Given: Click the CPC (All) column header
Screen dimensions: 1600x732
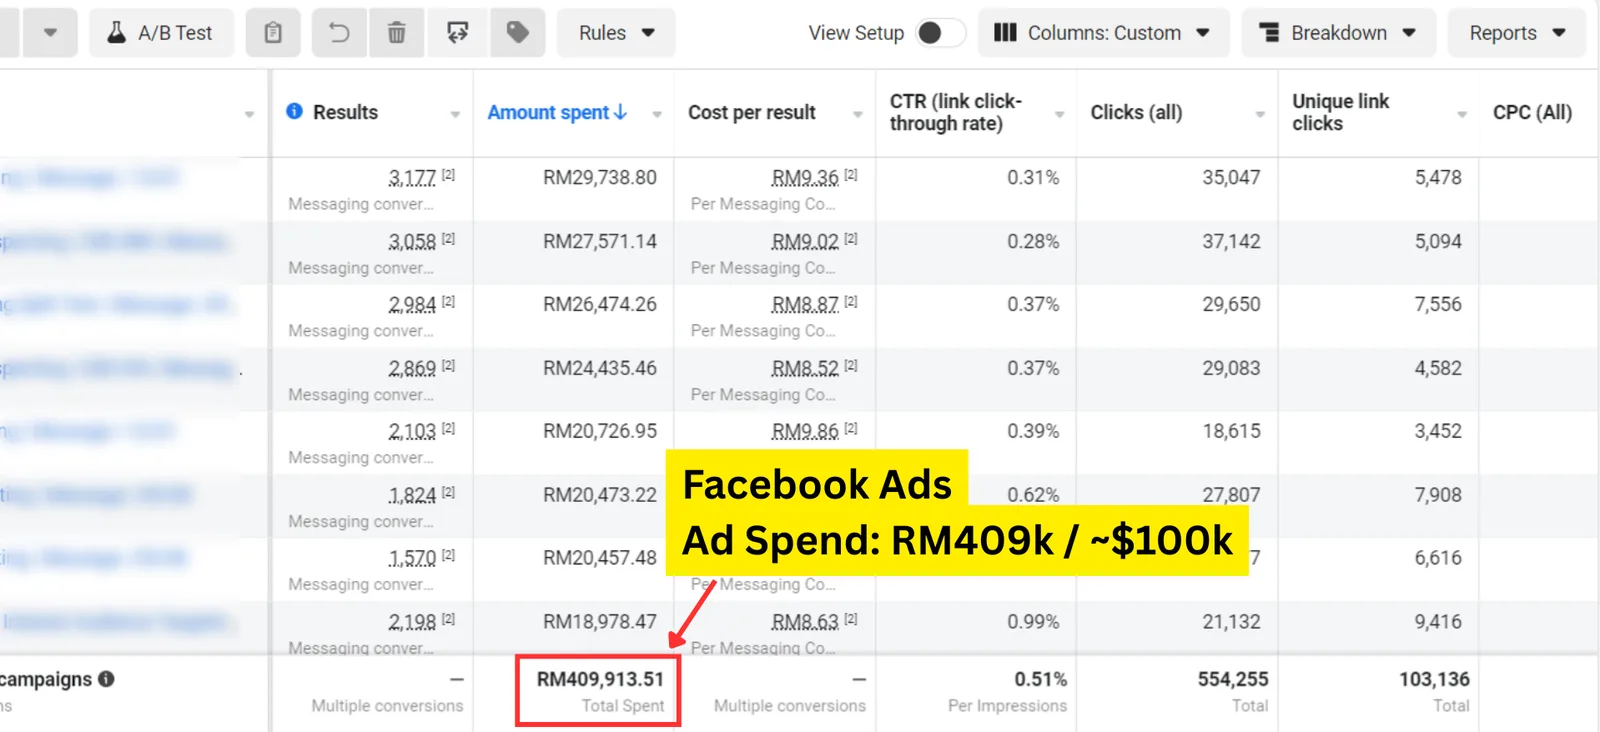Looking at the screenshot, I should (1532, 112).
